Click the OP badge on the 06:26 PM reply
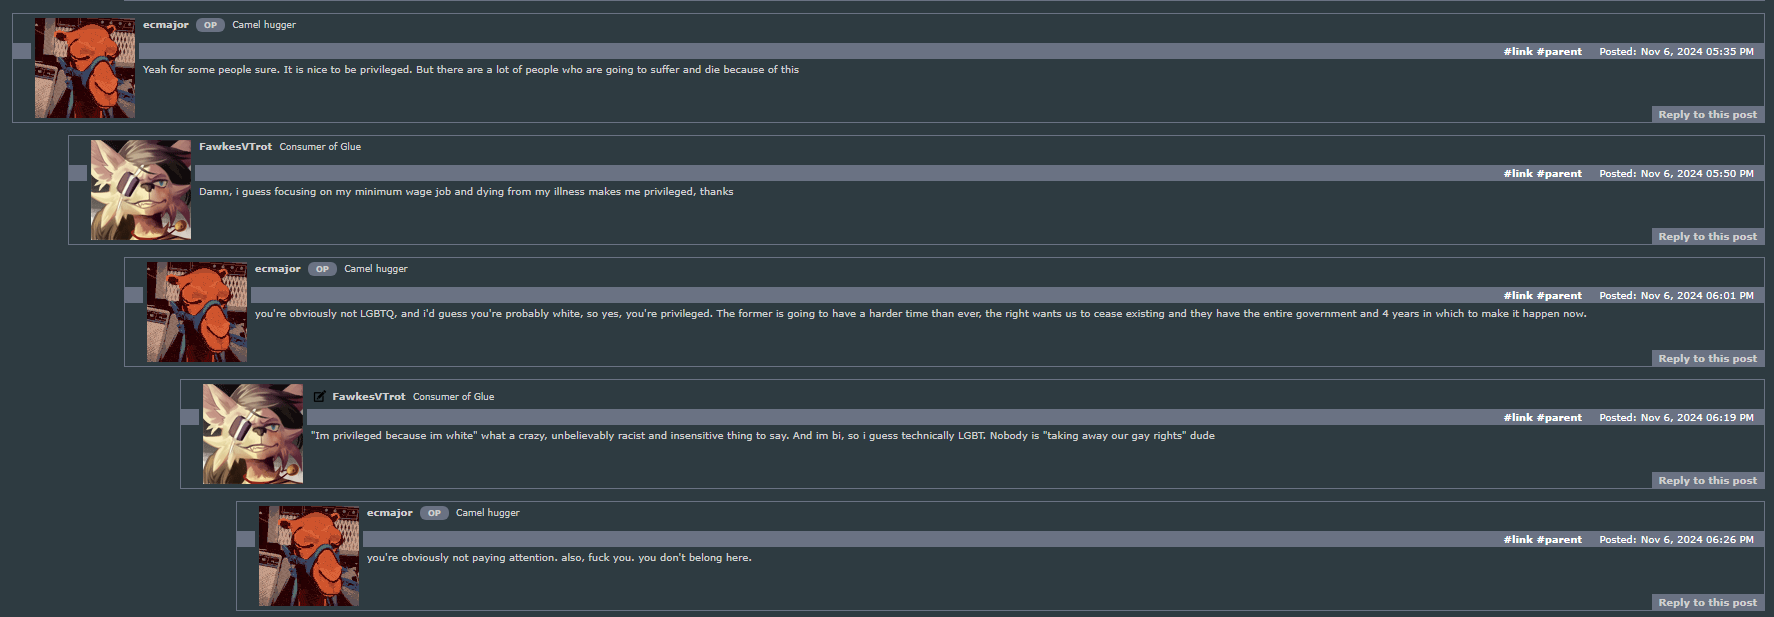The image size is (1774, 617). click(434, 512)
